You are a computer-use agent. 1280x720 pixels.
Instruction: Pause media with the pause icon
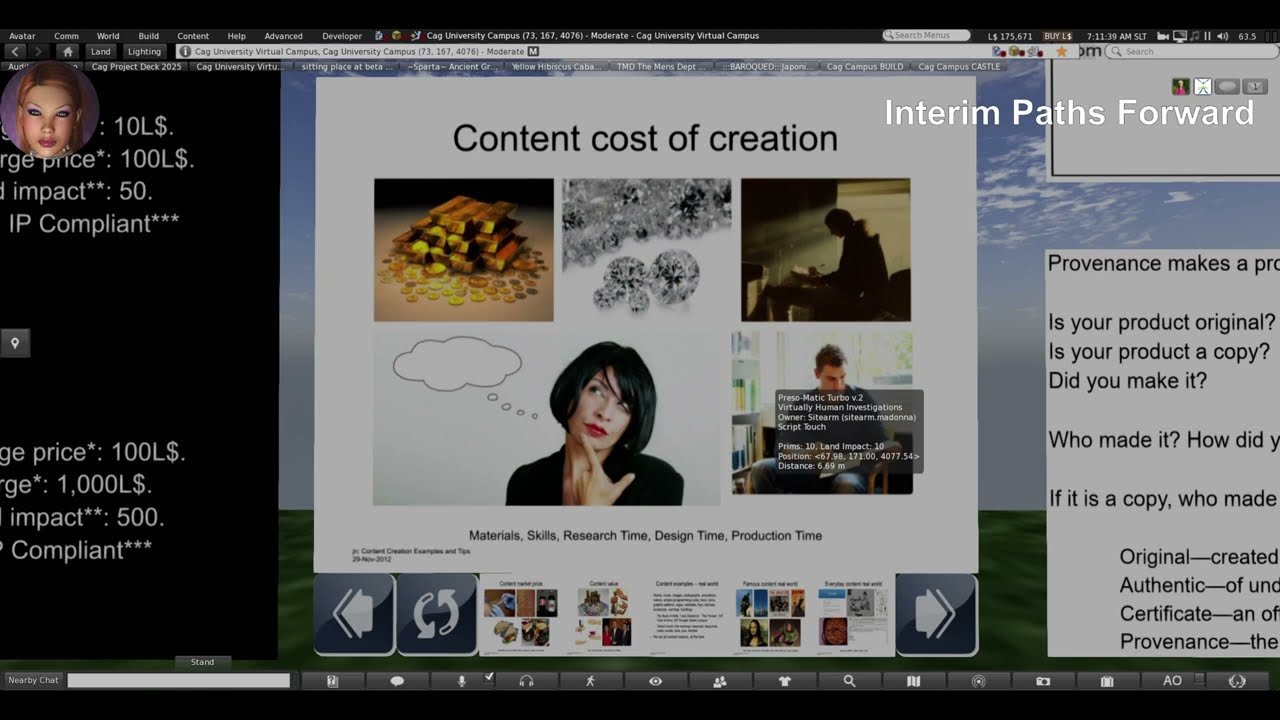tap(1207, 36)
